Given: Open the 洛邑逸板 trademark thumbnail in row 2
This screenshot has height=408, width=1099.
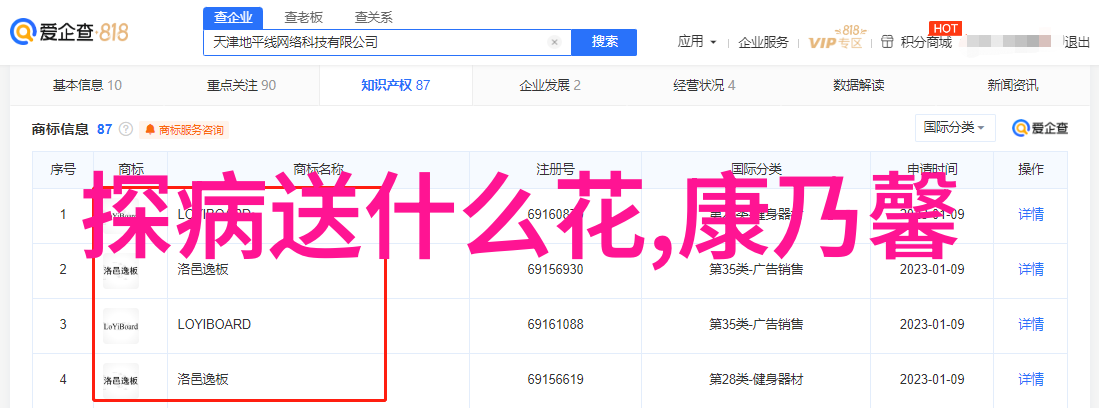Looking at the screenshot, I should pyautogui.click(x=121, y=269).
